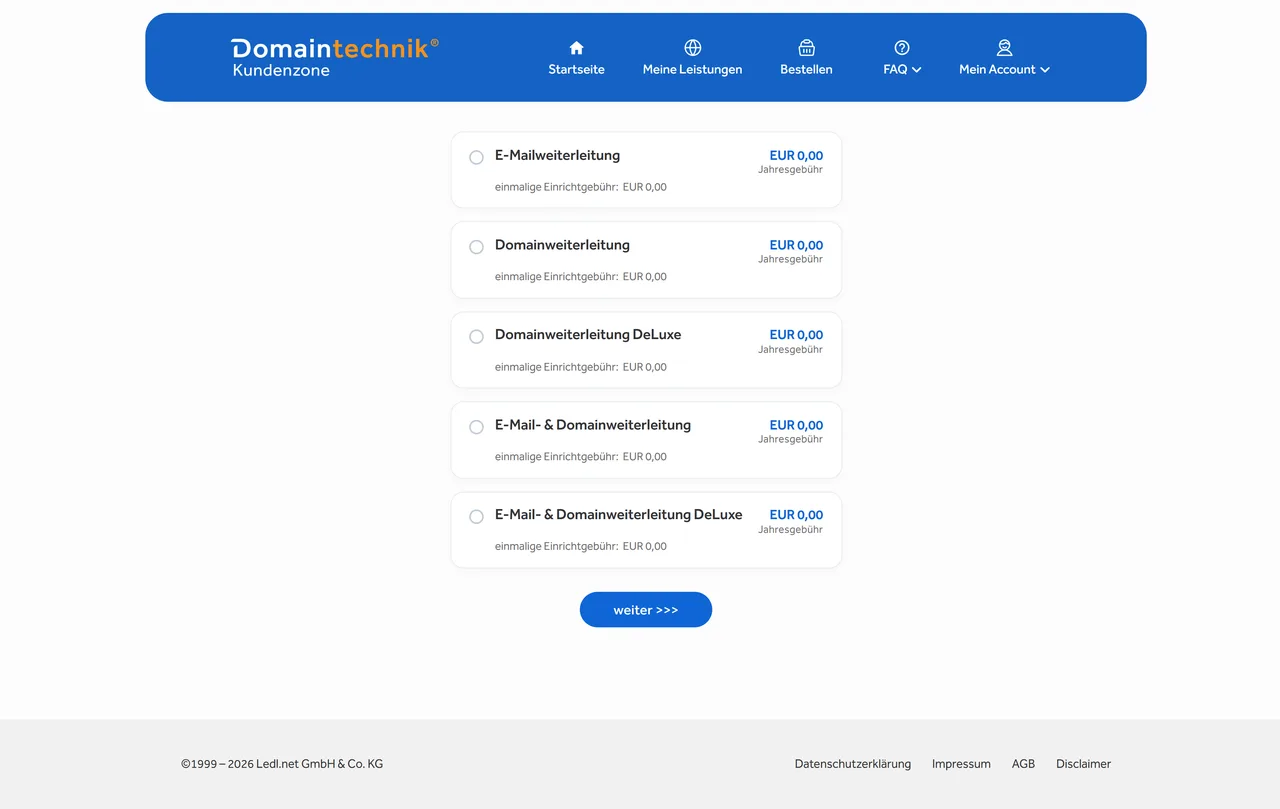1280x809 pixels.
Task: Open the Bestellen menu item
Action: pos(806,69)
